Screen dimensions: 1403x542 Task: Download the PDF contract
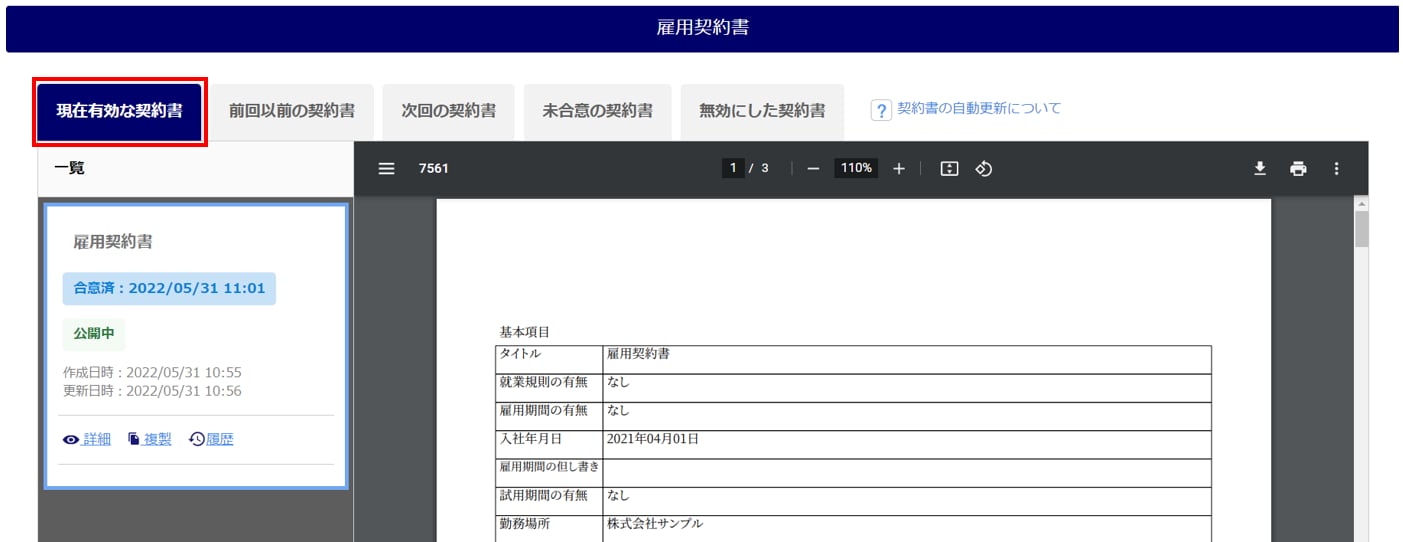click(x=1260, y=168)
